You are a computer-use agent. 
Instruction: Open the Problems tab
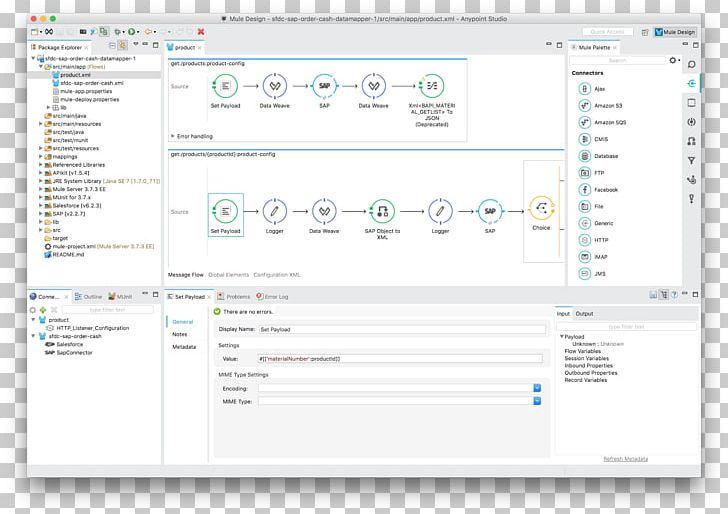(234, 297)
